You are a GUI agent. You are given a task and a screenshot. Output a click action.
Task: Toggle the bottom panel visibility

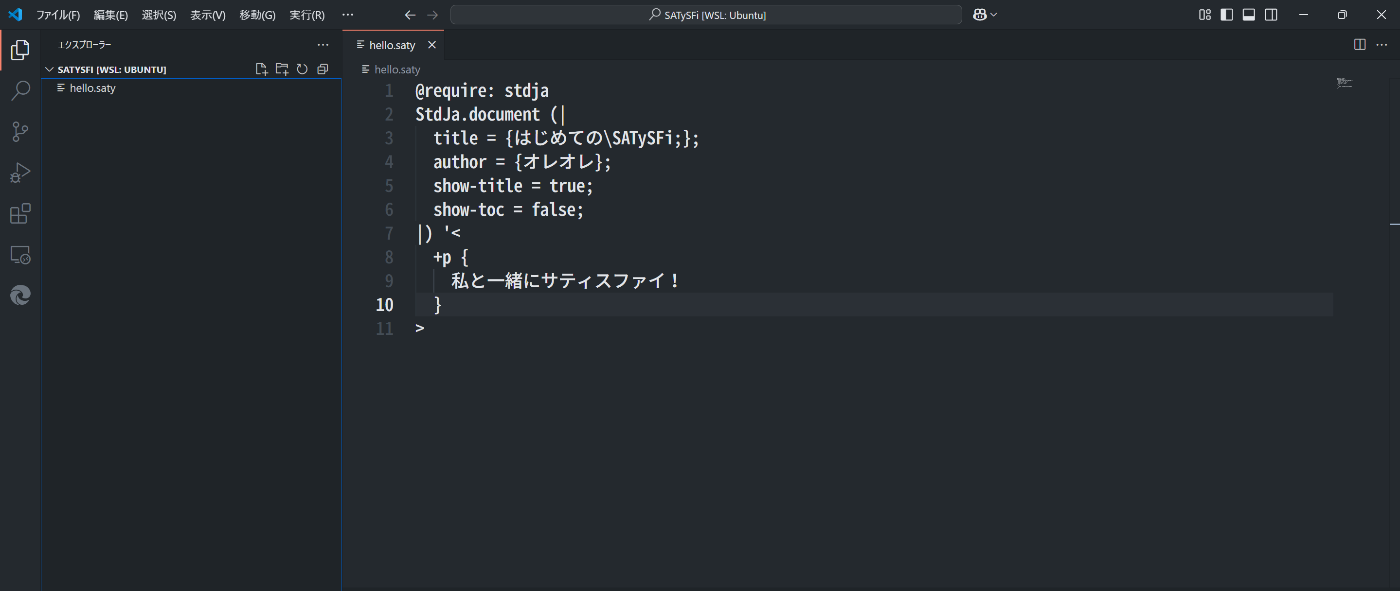[1249, 15]
